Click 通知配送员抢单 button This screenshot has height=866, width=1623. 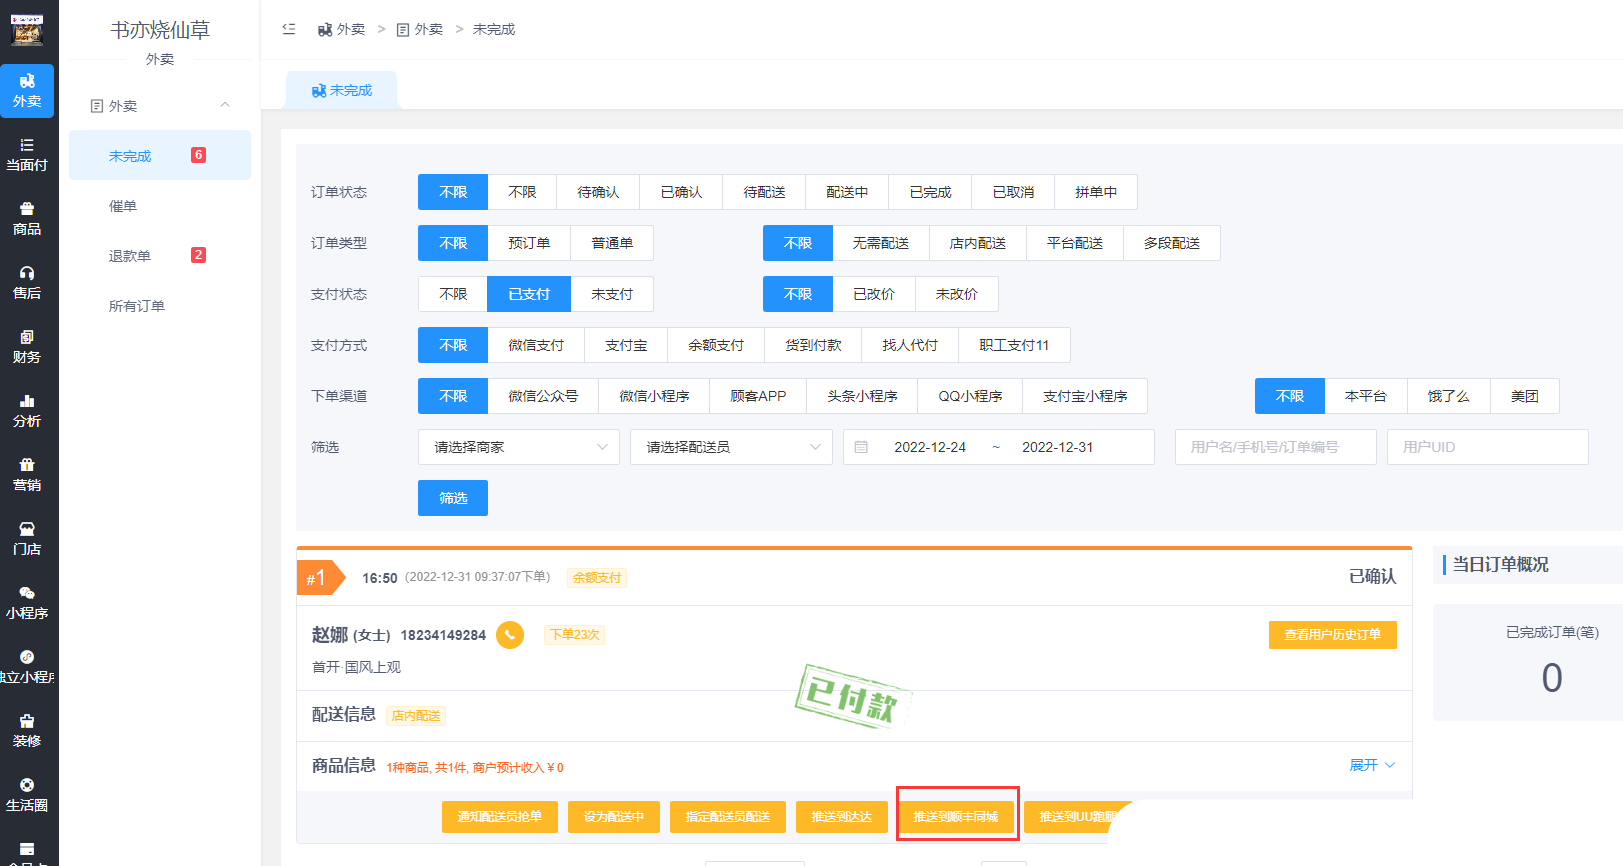point(500,817)
